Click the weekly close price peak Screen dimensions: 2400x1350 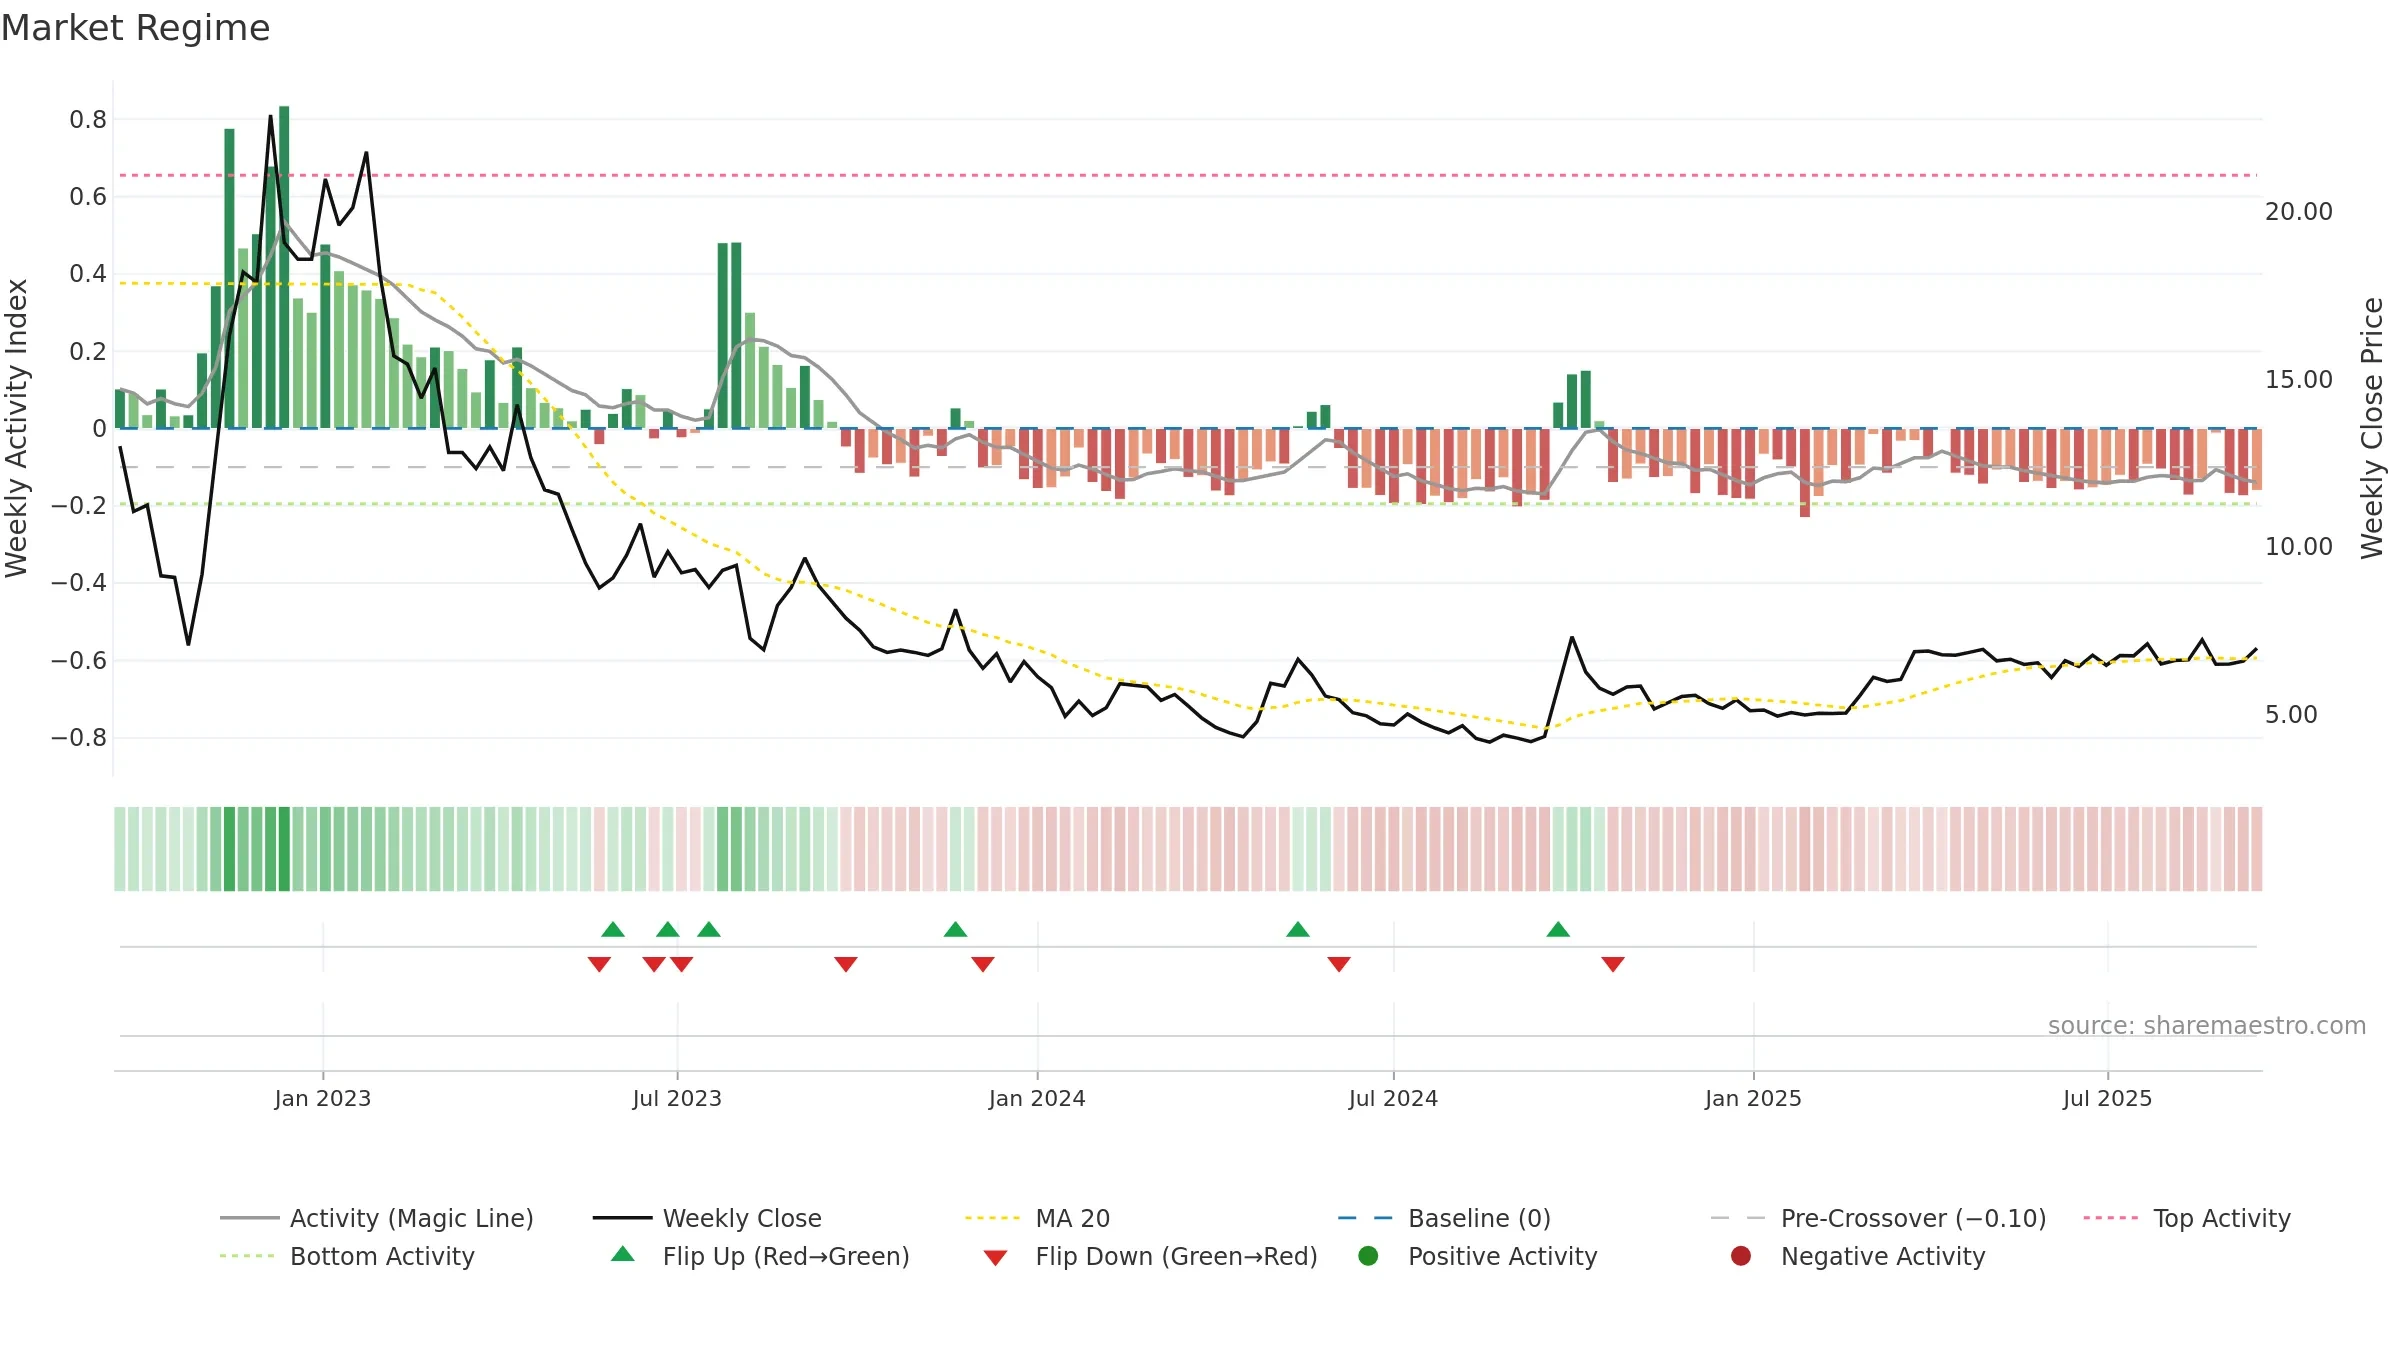coord(270,117)
